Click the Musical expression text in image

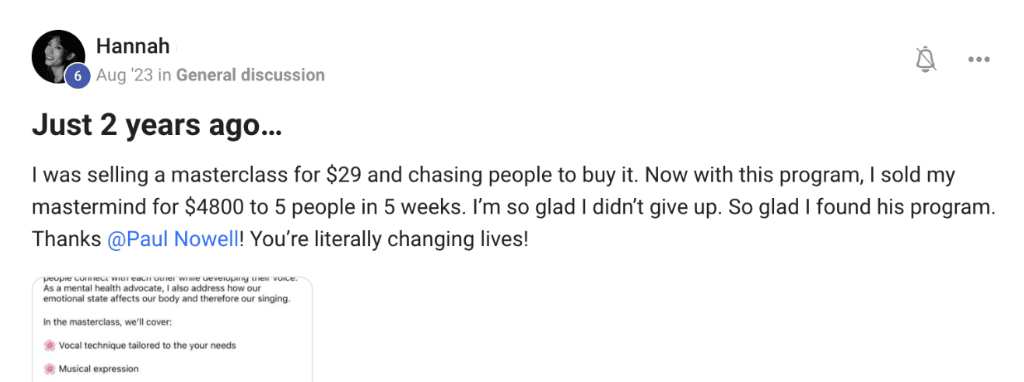[99, 369]
